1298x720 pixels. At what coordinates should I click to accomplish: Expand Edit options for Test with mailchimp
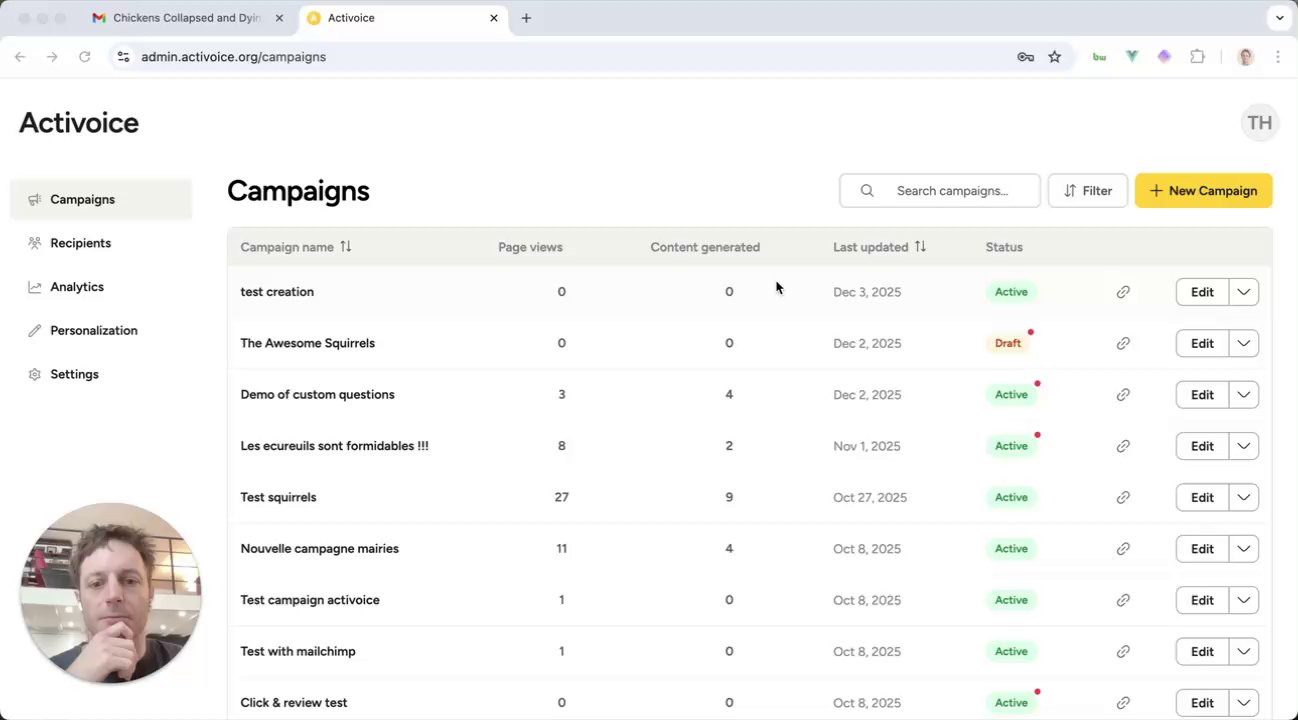pos(1243,651)
